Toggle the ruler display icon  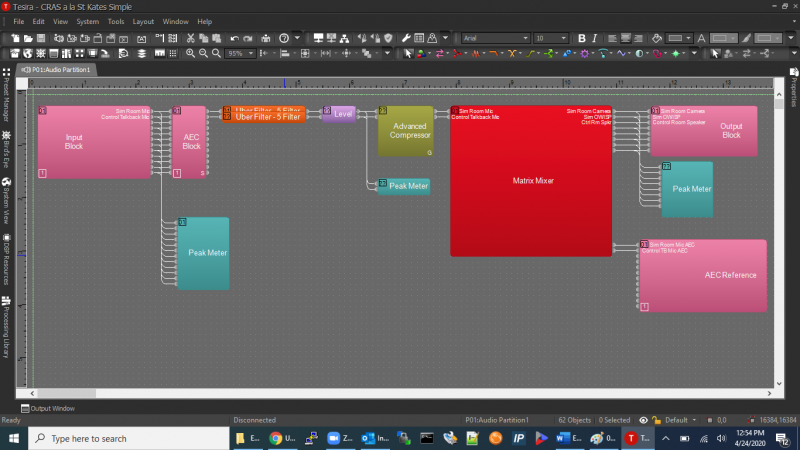point(160,53)
